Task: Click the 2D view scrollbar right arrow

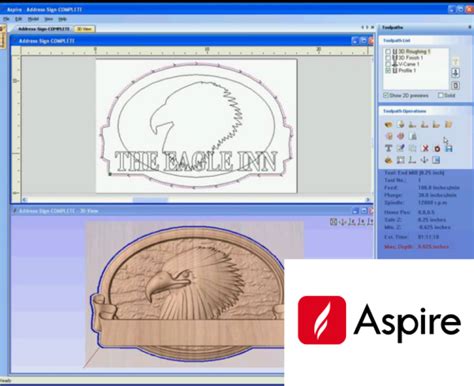Action: [x=368, y=200]
